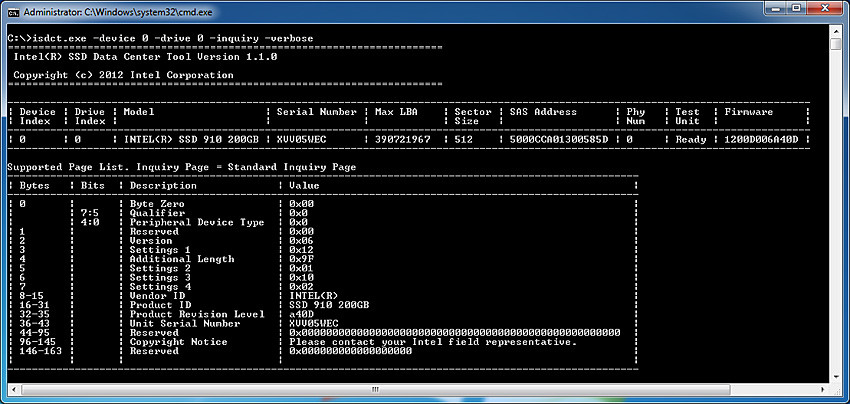The image size is (850, 404).
Task: Click the horizontal scrollbar thumb
Action: tap(375, 389)
